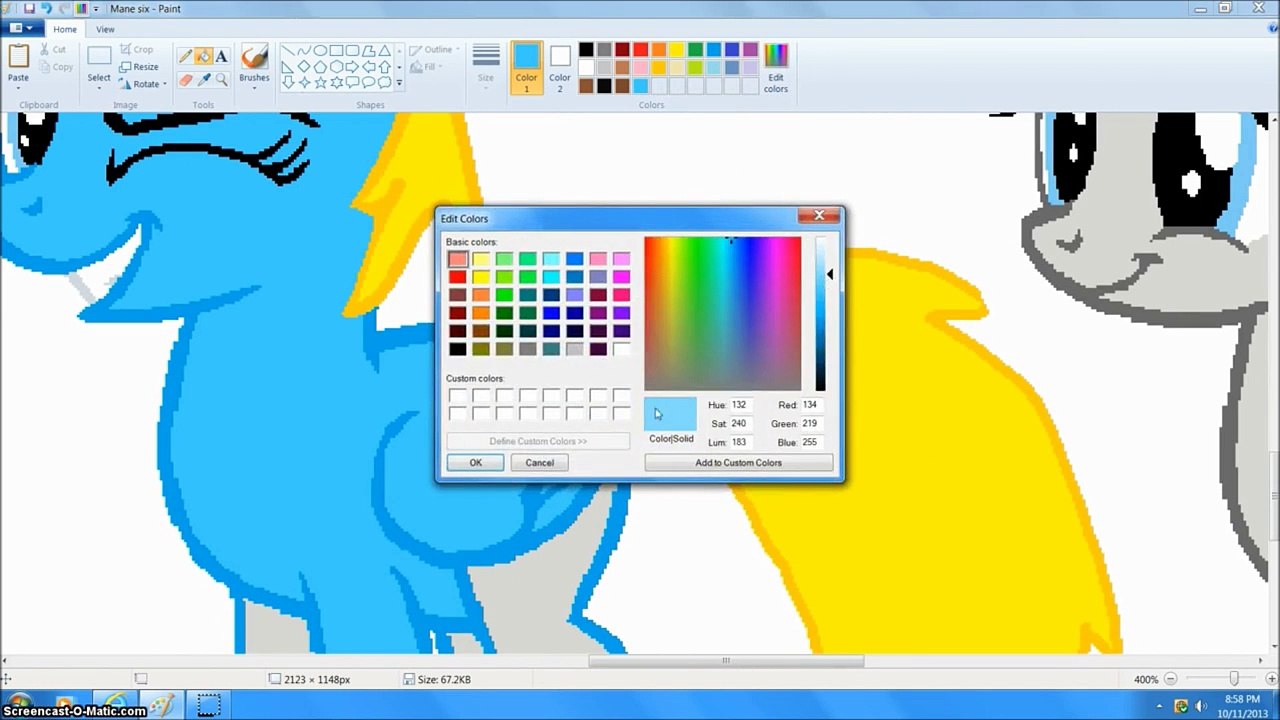Click the Cut scissors command

coord(53,49)
